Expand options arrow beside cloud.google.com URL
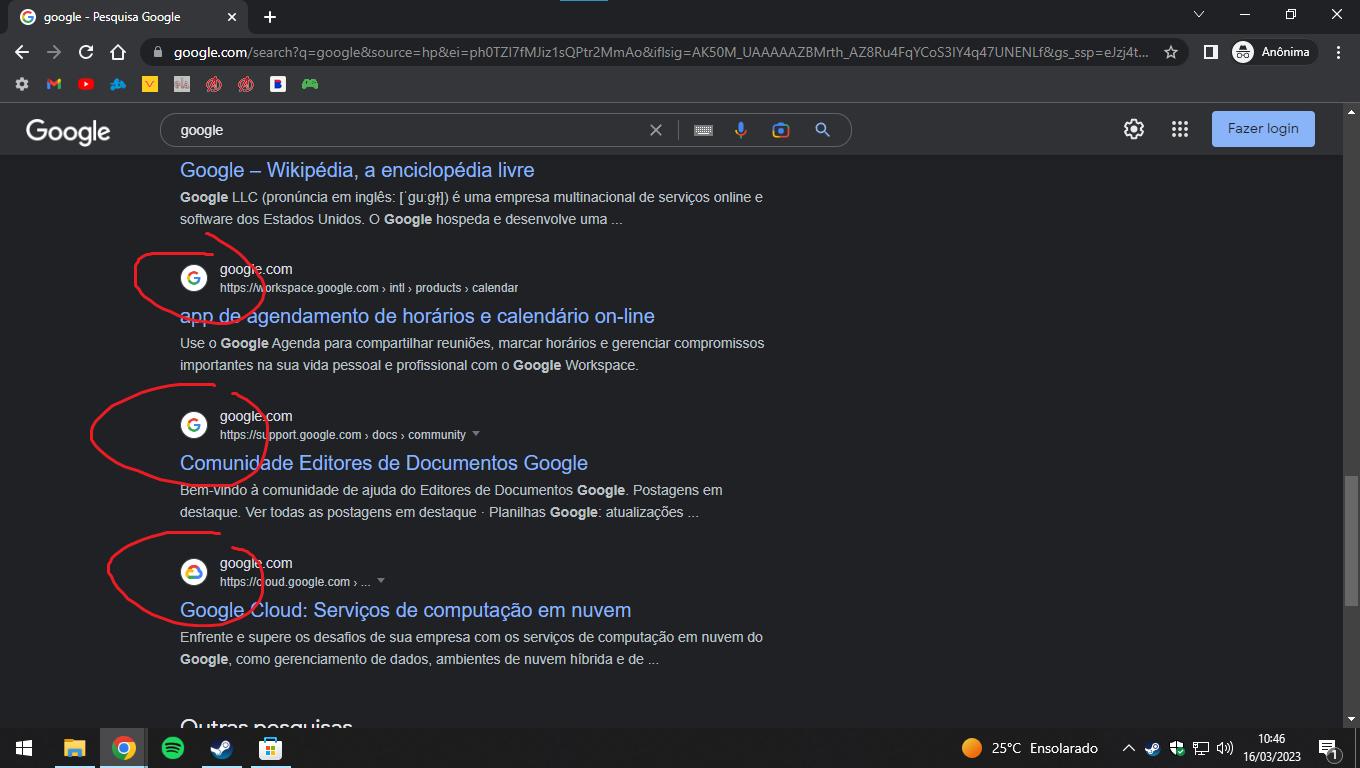 point(381,581)
